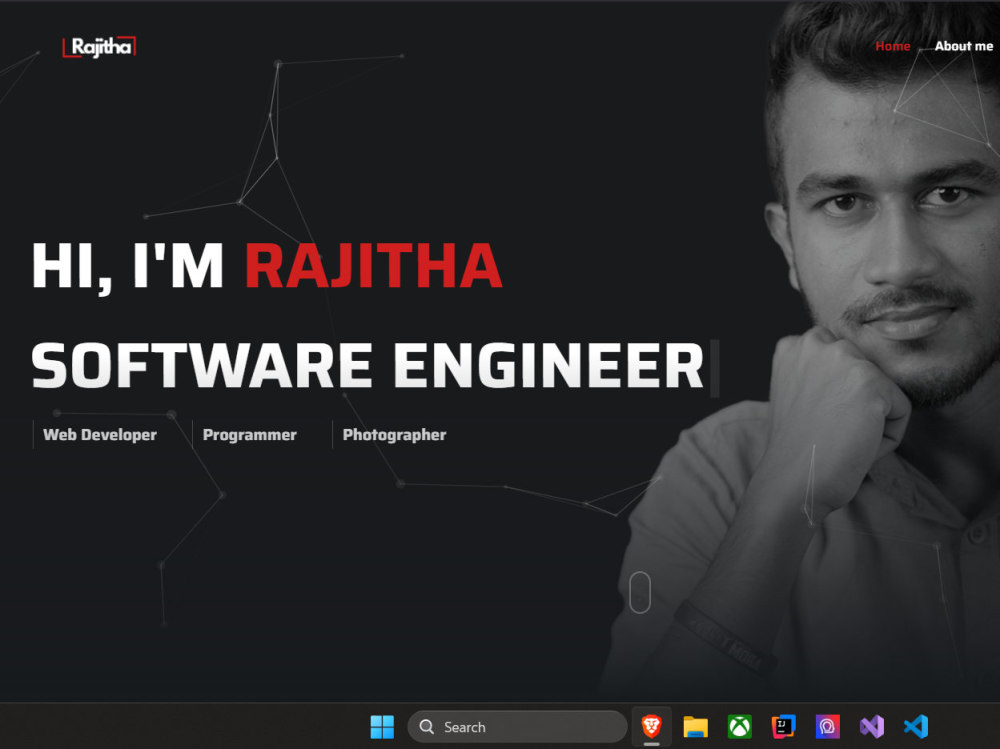Click the red RAJITHA heading text
1000x749 pixels.
click(374, 266)
